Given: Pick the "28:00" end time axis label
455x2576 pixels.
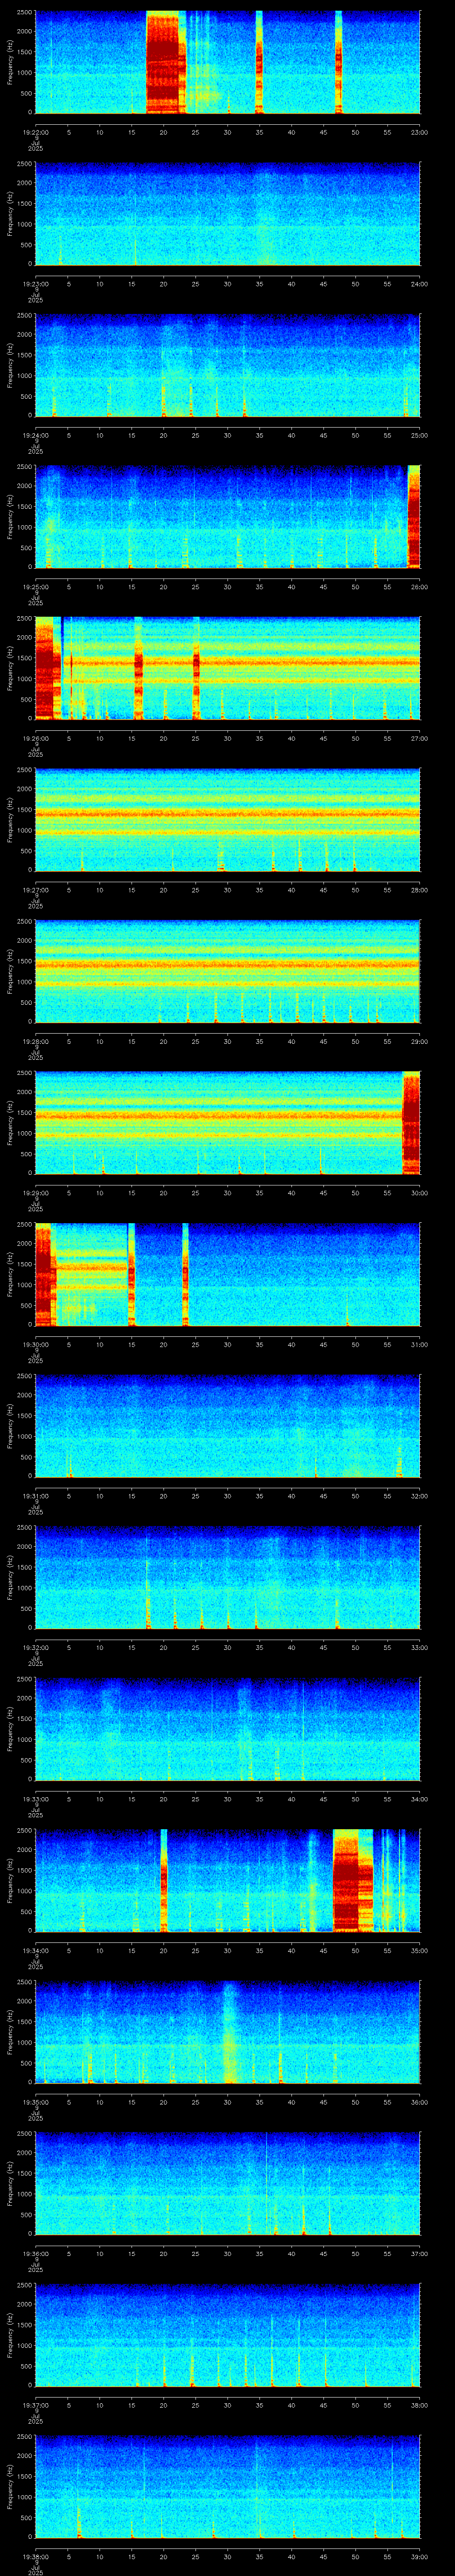Looking at the screenshot, I should coord(420,890).
